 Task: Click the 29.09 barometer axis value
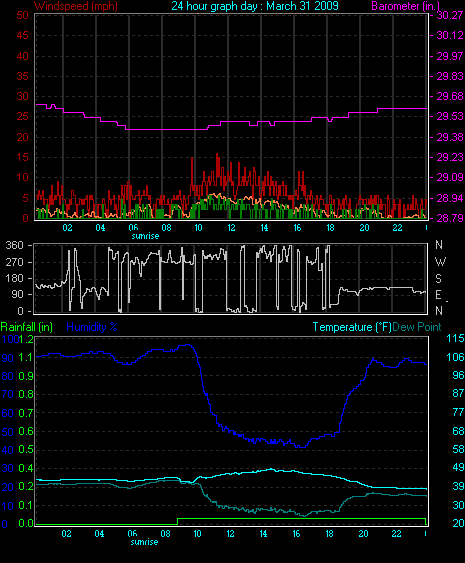(x=450, y=177)
